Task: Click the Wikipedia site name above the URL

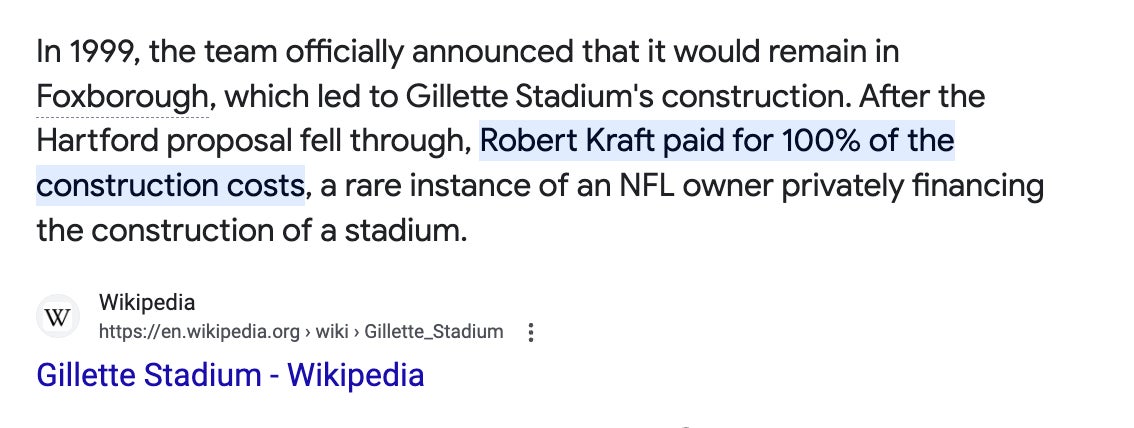Action: coord(147,303)
